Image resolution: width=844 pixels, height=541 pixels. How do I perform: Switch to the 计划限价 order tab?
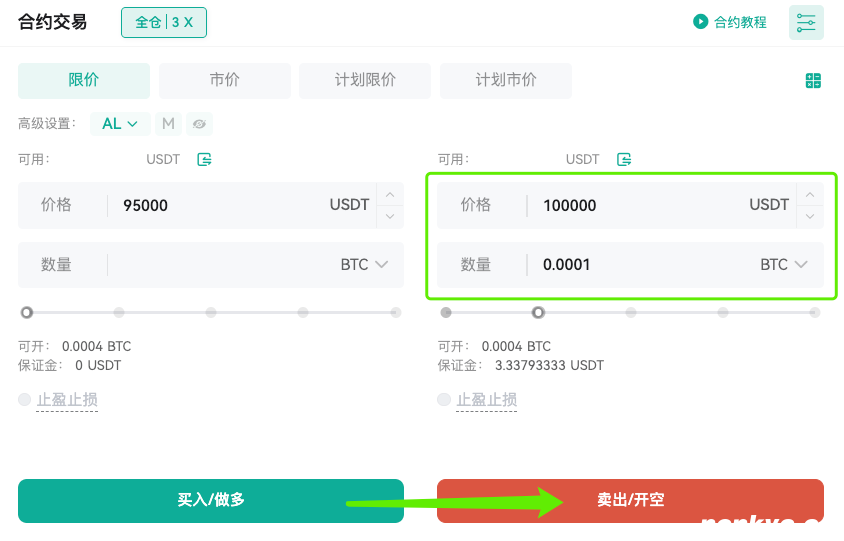(x=365, y=80)
